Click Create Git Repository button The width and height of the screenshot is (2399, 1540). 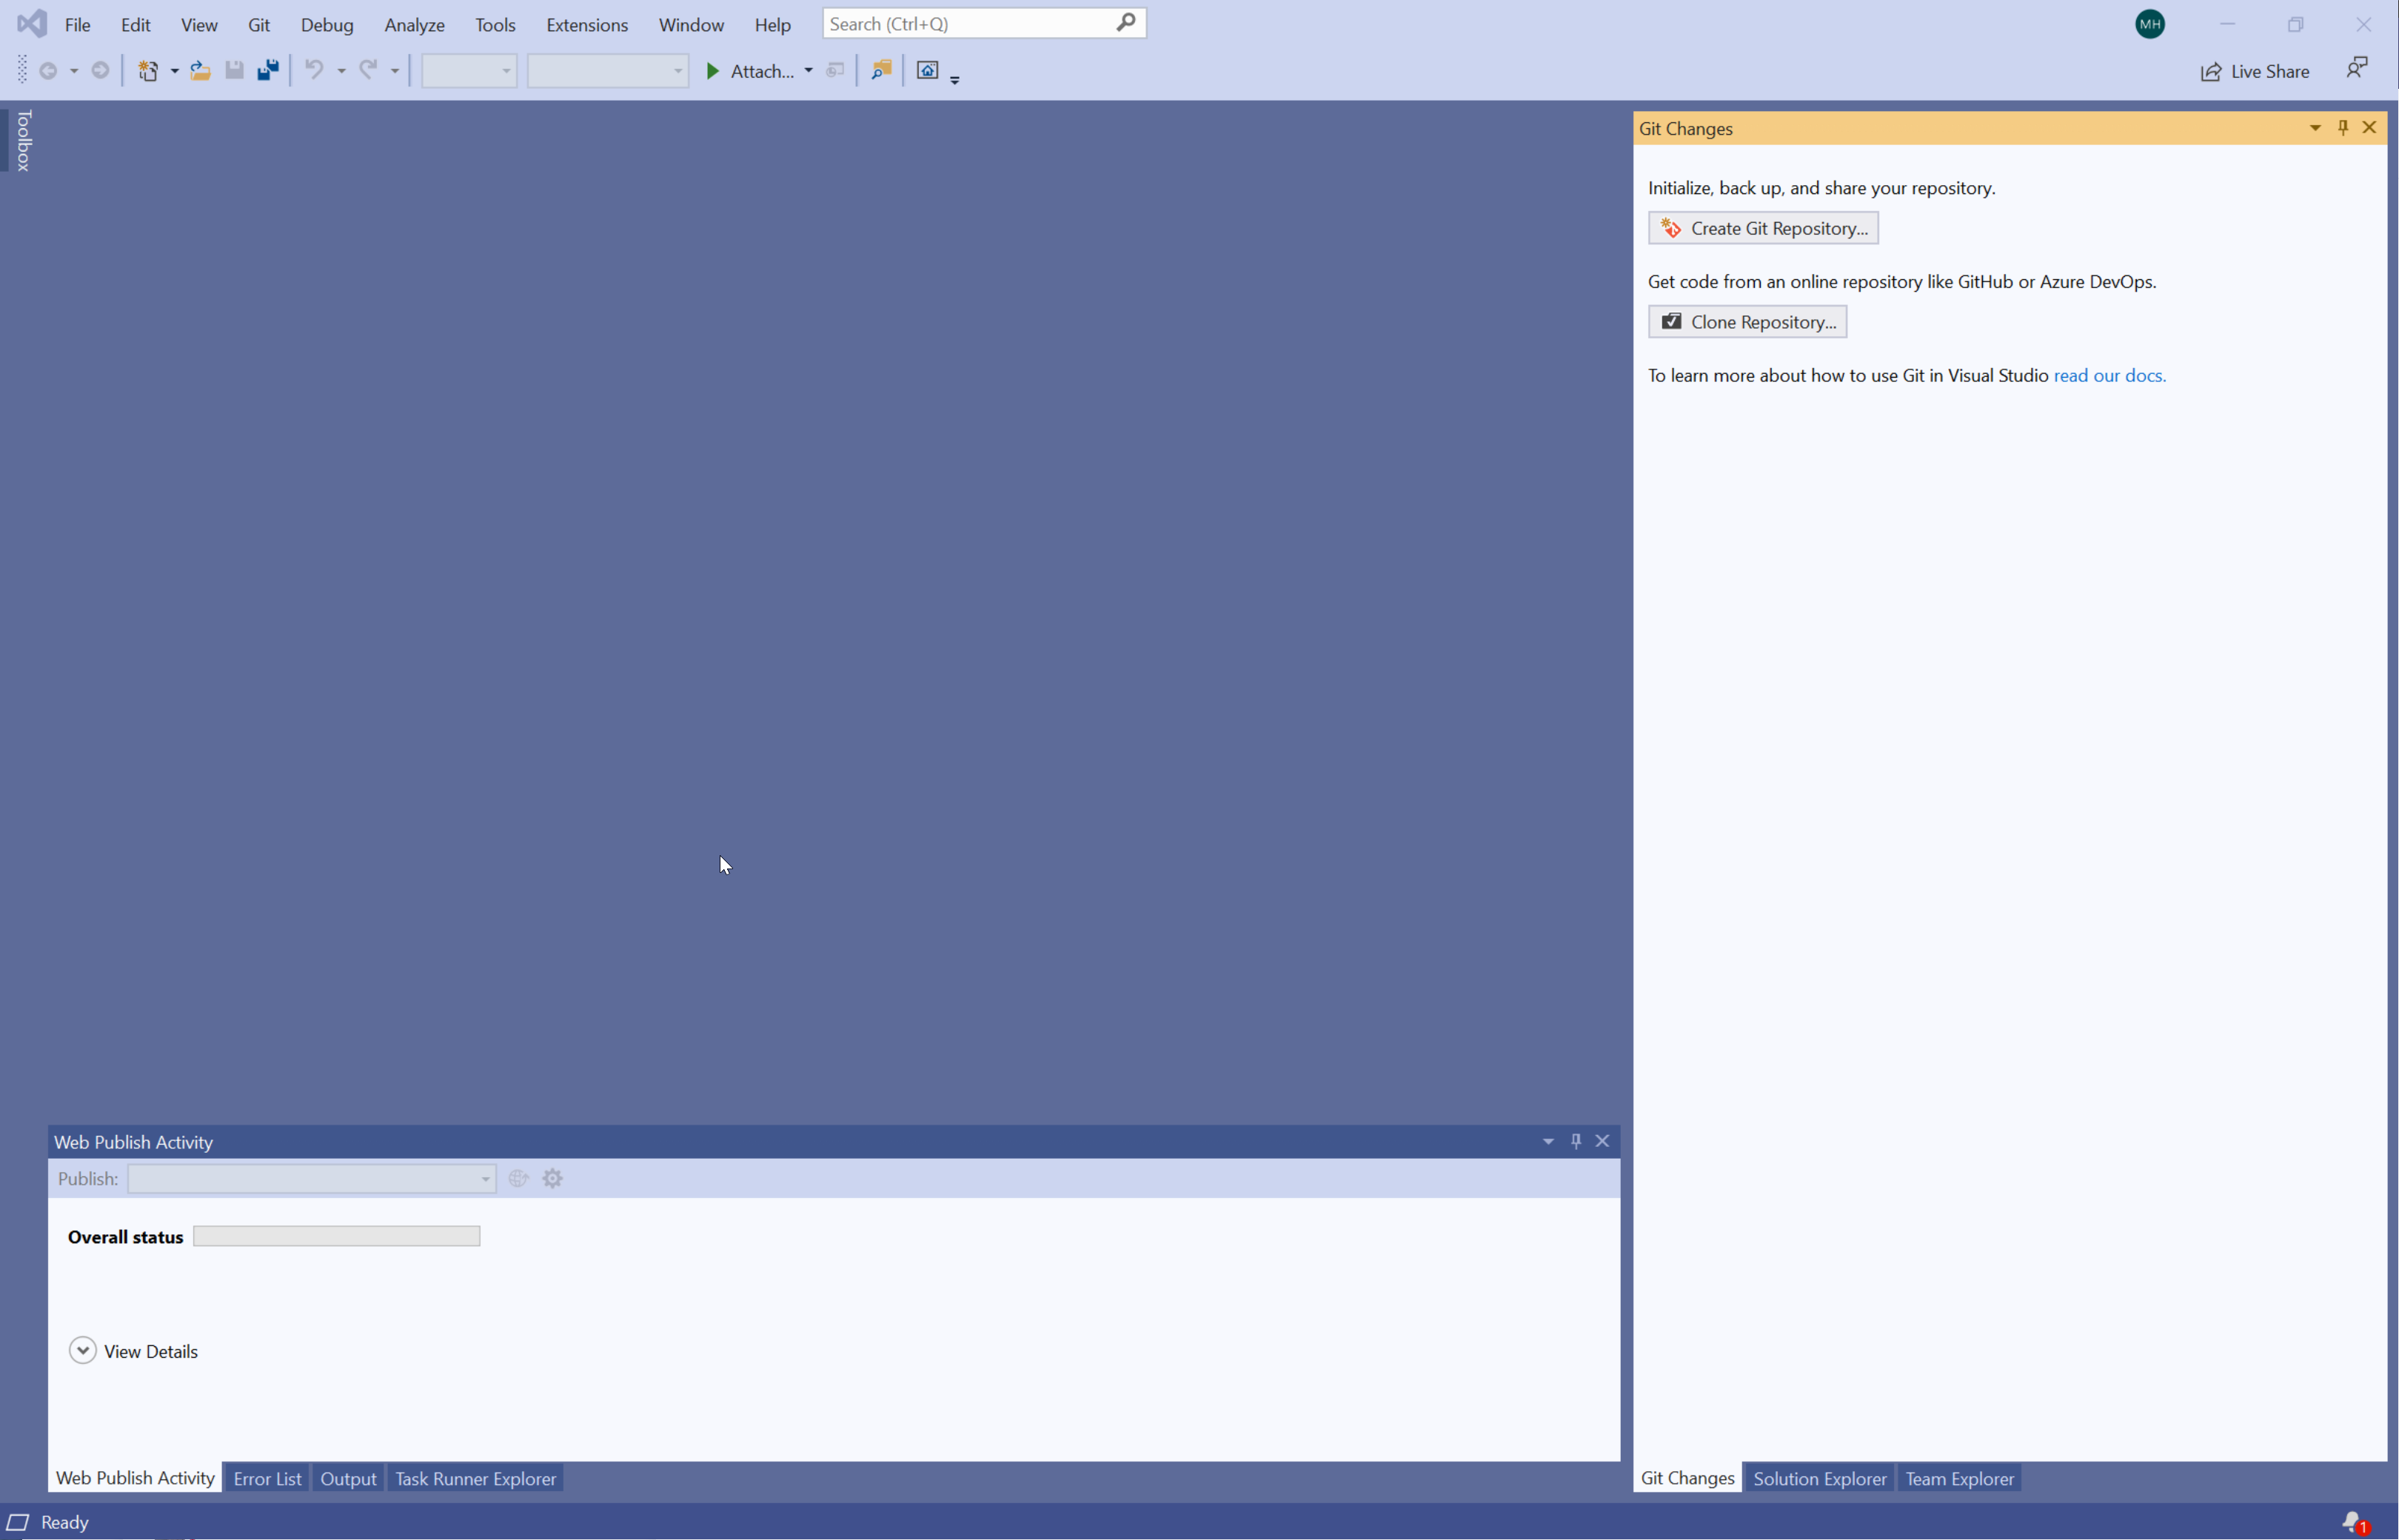point(1763,228)
